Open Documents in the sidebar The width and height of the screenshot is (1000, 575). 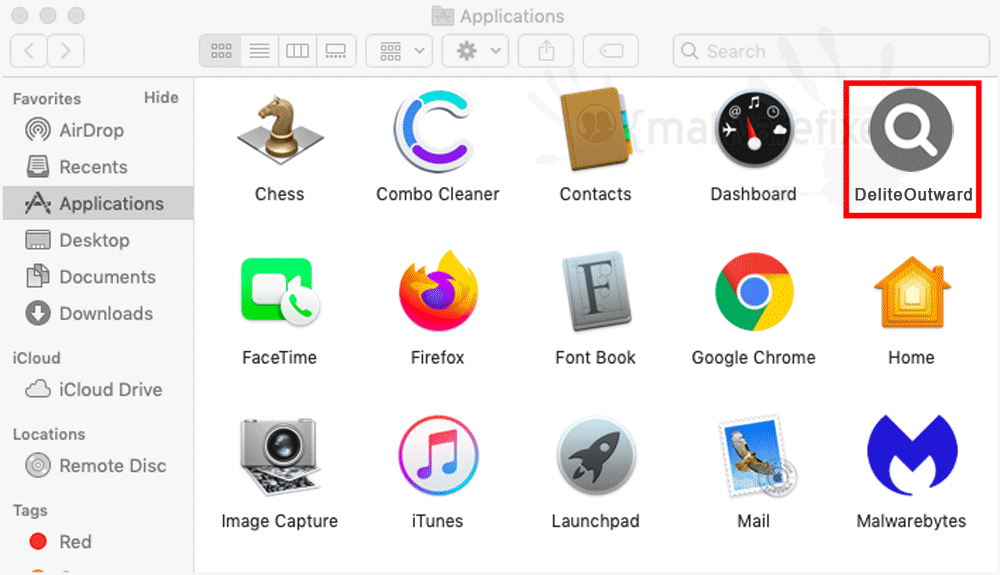click(x=98, y=277)
